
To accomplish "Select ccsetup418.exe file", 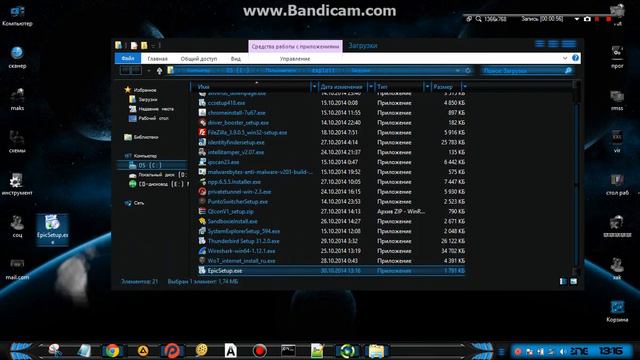I will [226, 103].
